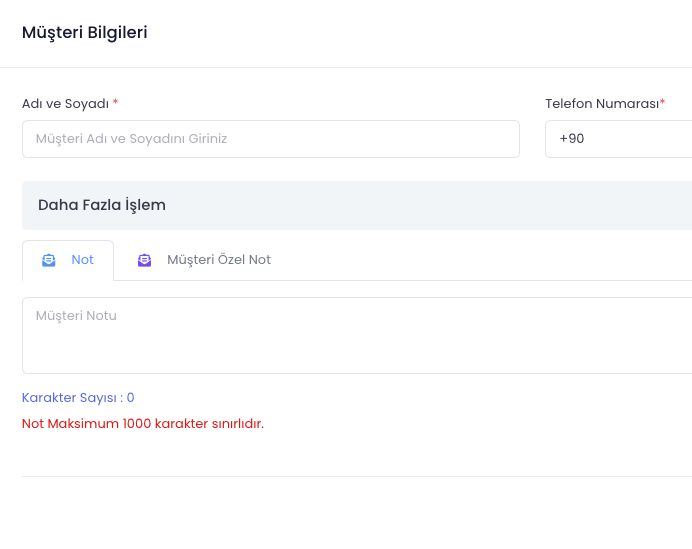The width and height of the screenshot is (692, 549).
Task: Click the Karakter Sayısı counter text
Action: [x=78, y=398]
